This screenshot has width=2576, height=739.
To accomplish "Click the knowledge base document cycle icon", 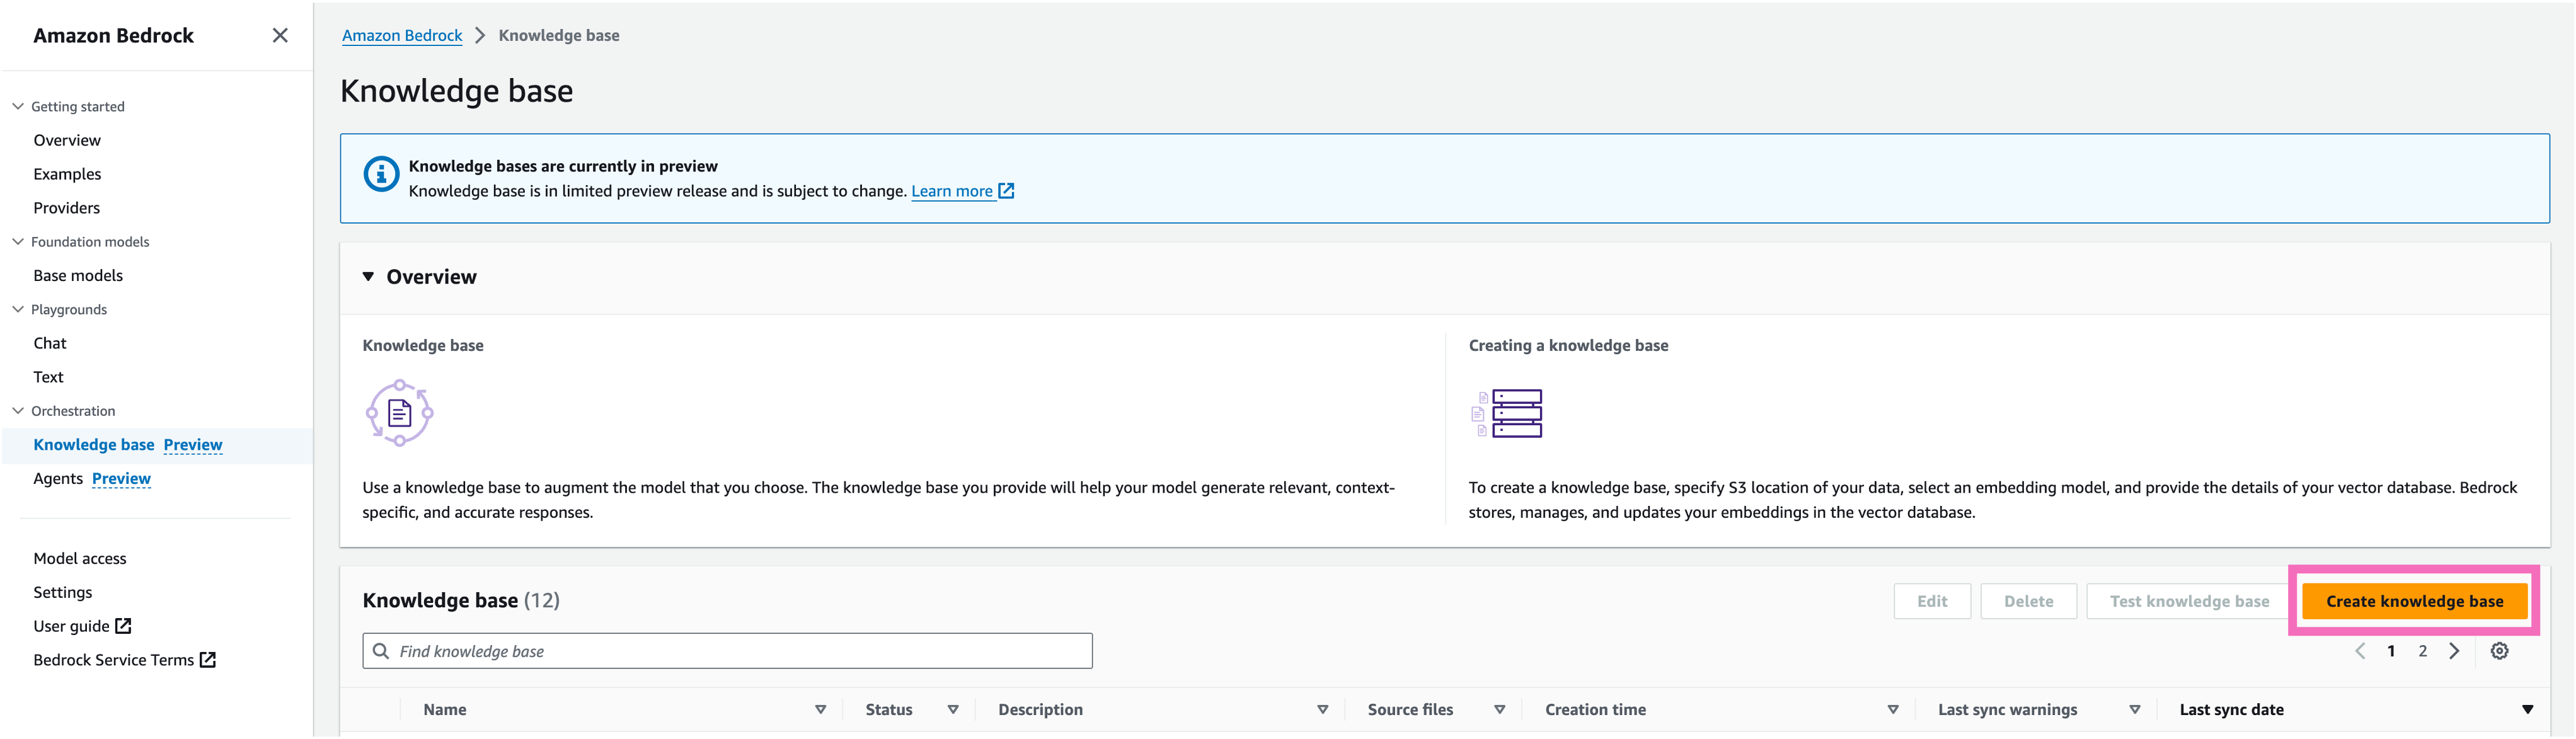I will click(x=399, y=412).
